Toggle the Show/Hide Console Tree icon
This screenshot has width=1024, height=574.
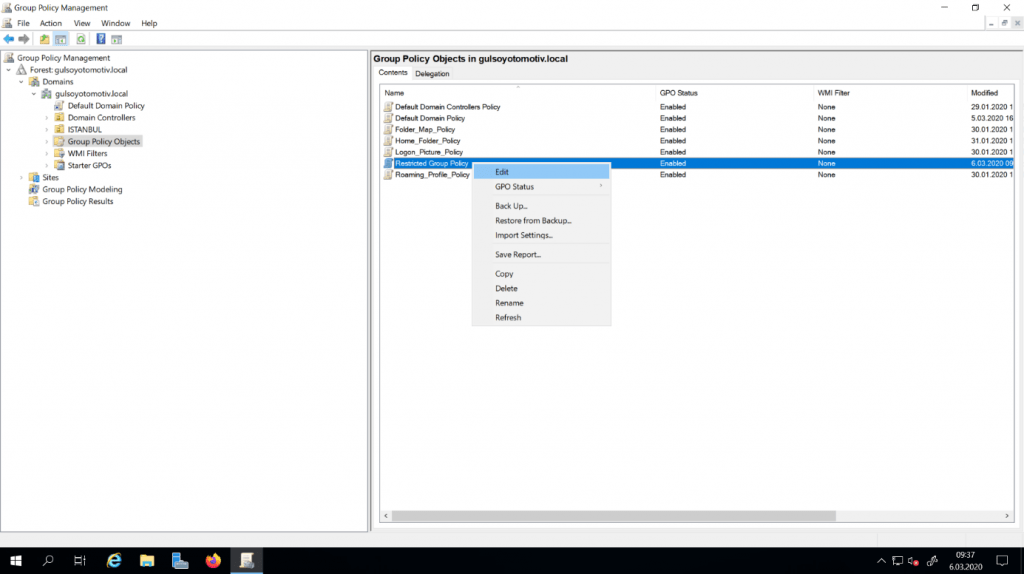[61, 39]
